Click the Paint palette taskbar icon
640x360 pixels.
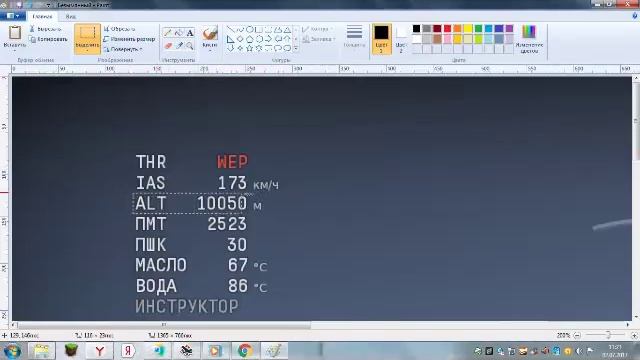tap(274, 351)
